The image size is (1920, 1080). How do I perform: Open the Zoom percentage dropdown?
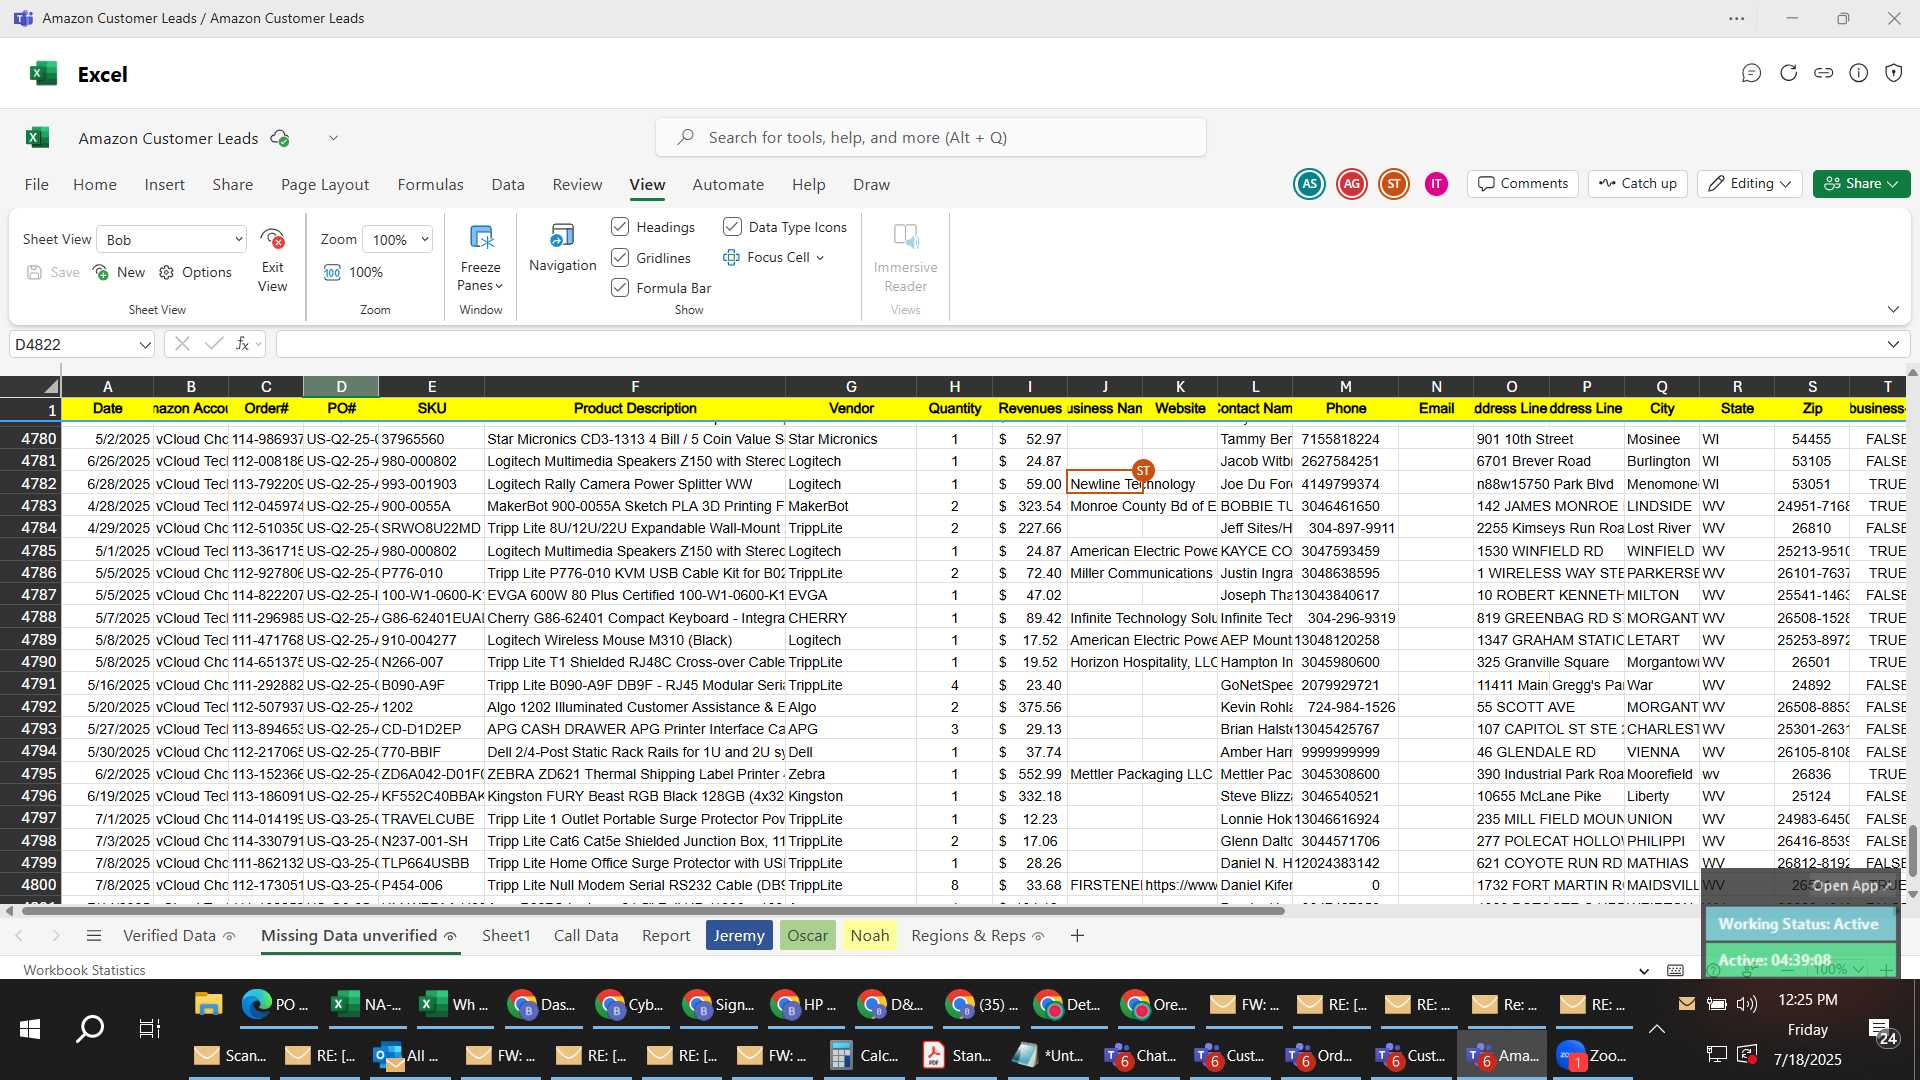424,239
